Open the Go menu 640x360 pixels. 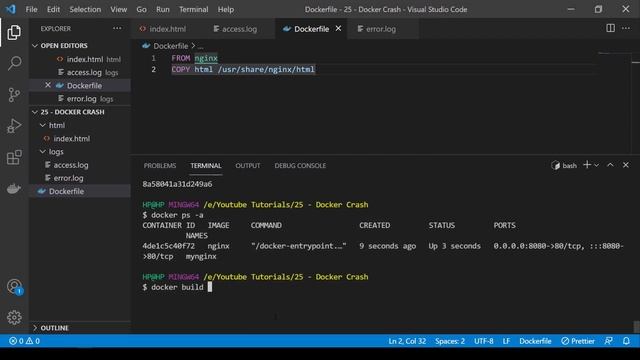coord(141,9)
